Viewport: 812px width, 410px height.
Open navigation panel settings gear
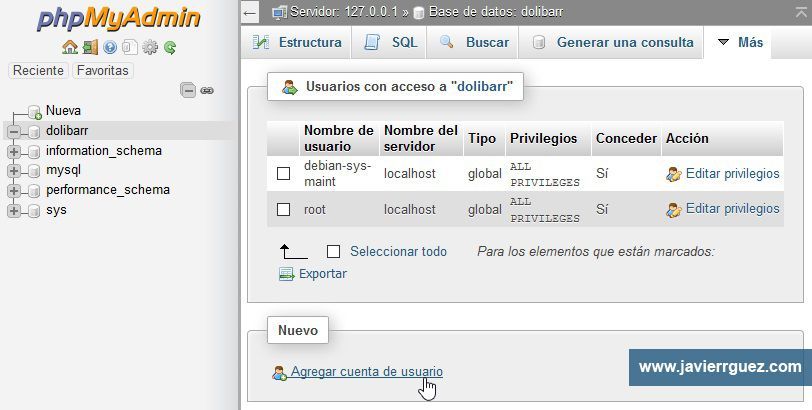coord(150,48)
